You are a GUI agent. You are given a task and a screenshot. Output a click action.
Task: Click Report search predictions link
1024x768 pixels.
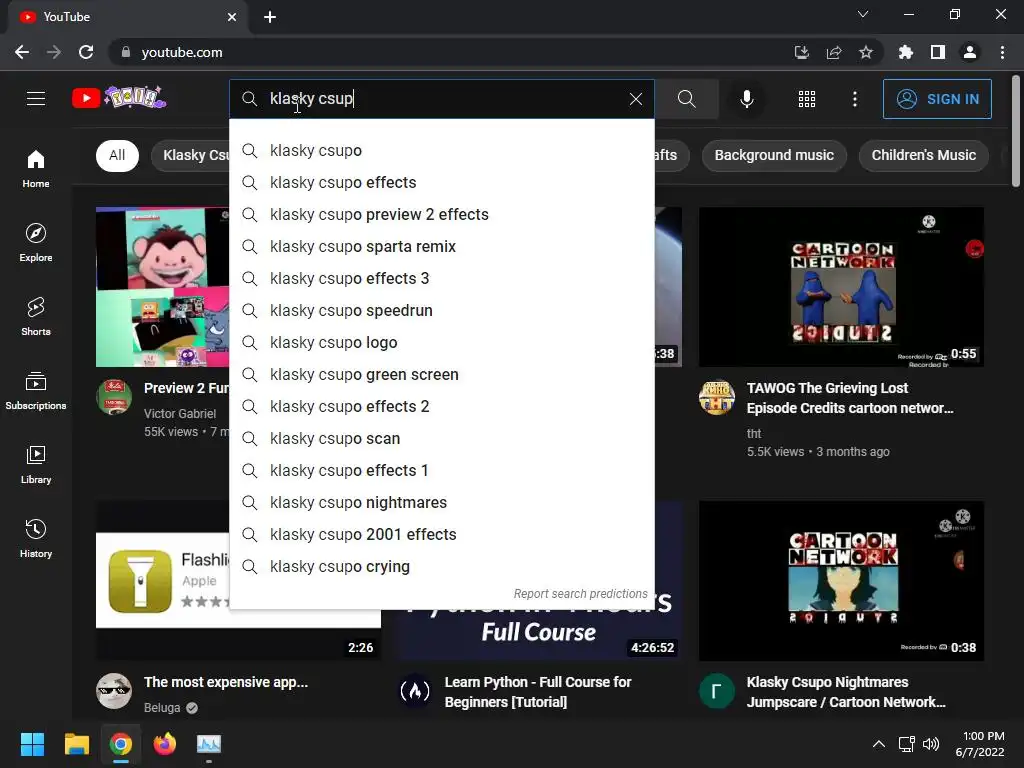[580, 594]
